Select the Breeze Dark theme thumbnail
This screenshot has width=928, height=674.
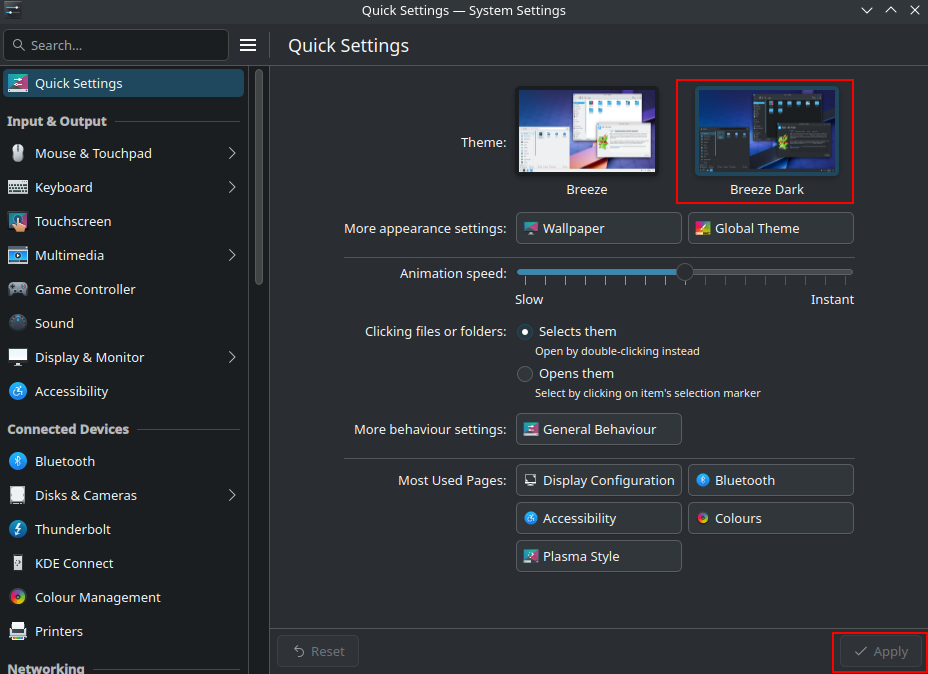point(766,131)
